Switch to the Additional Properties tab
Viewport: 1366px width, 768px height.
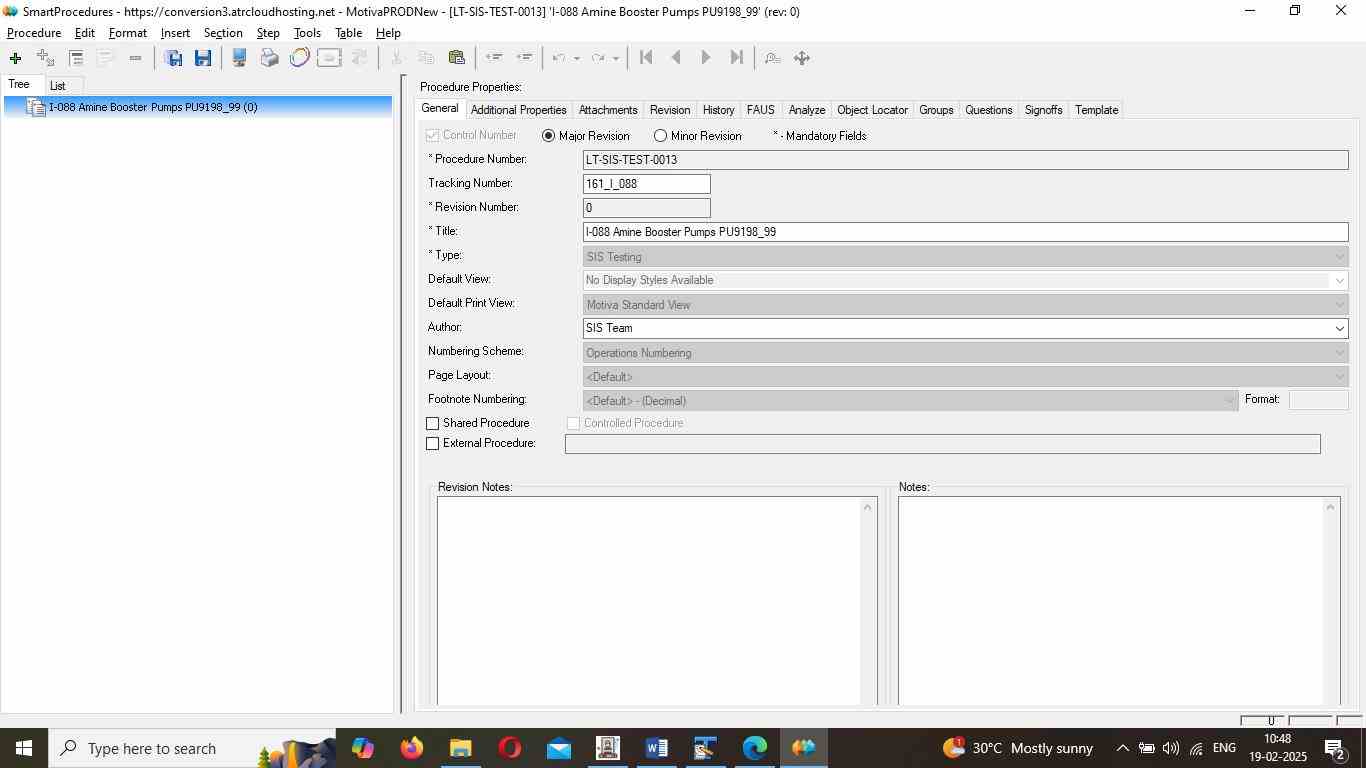coord(518,110)
